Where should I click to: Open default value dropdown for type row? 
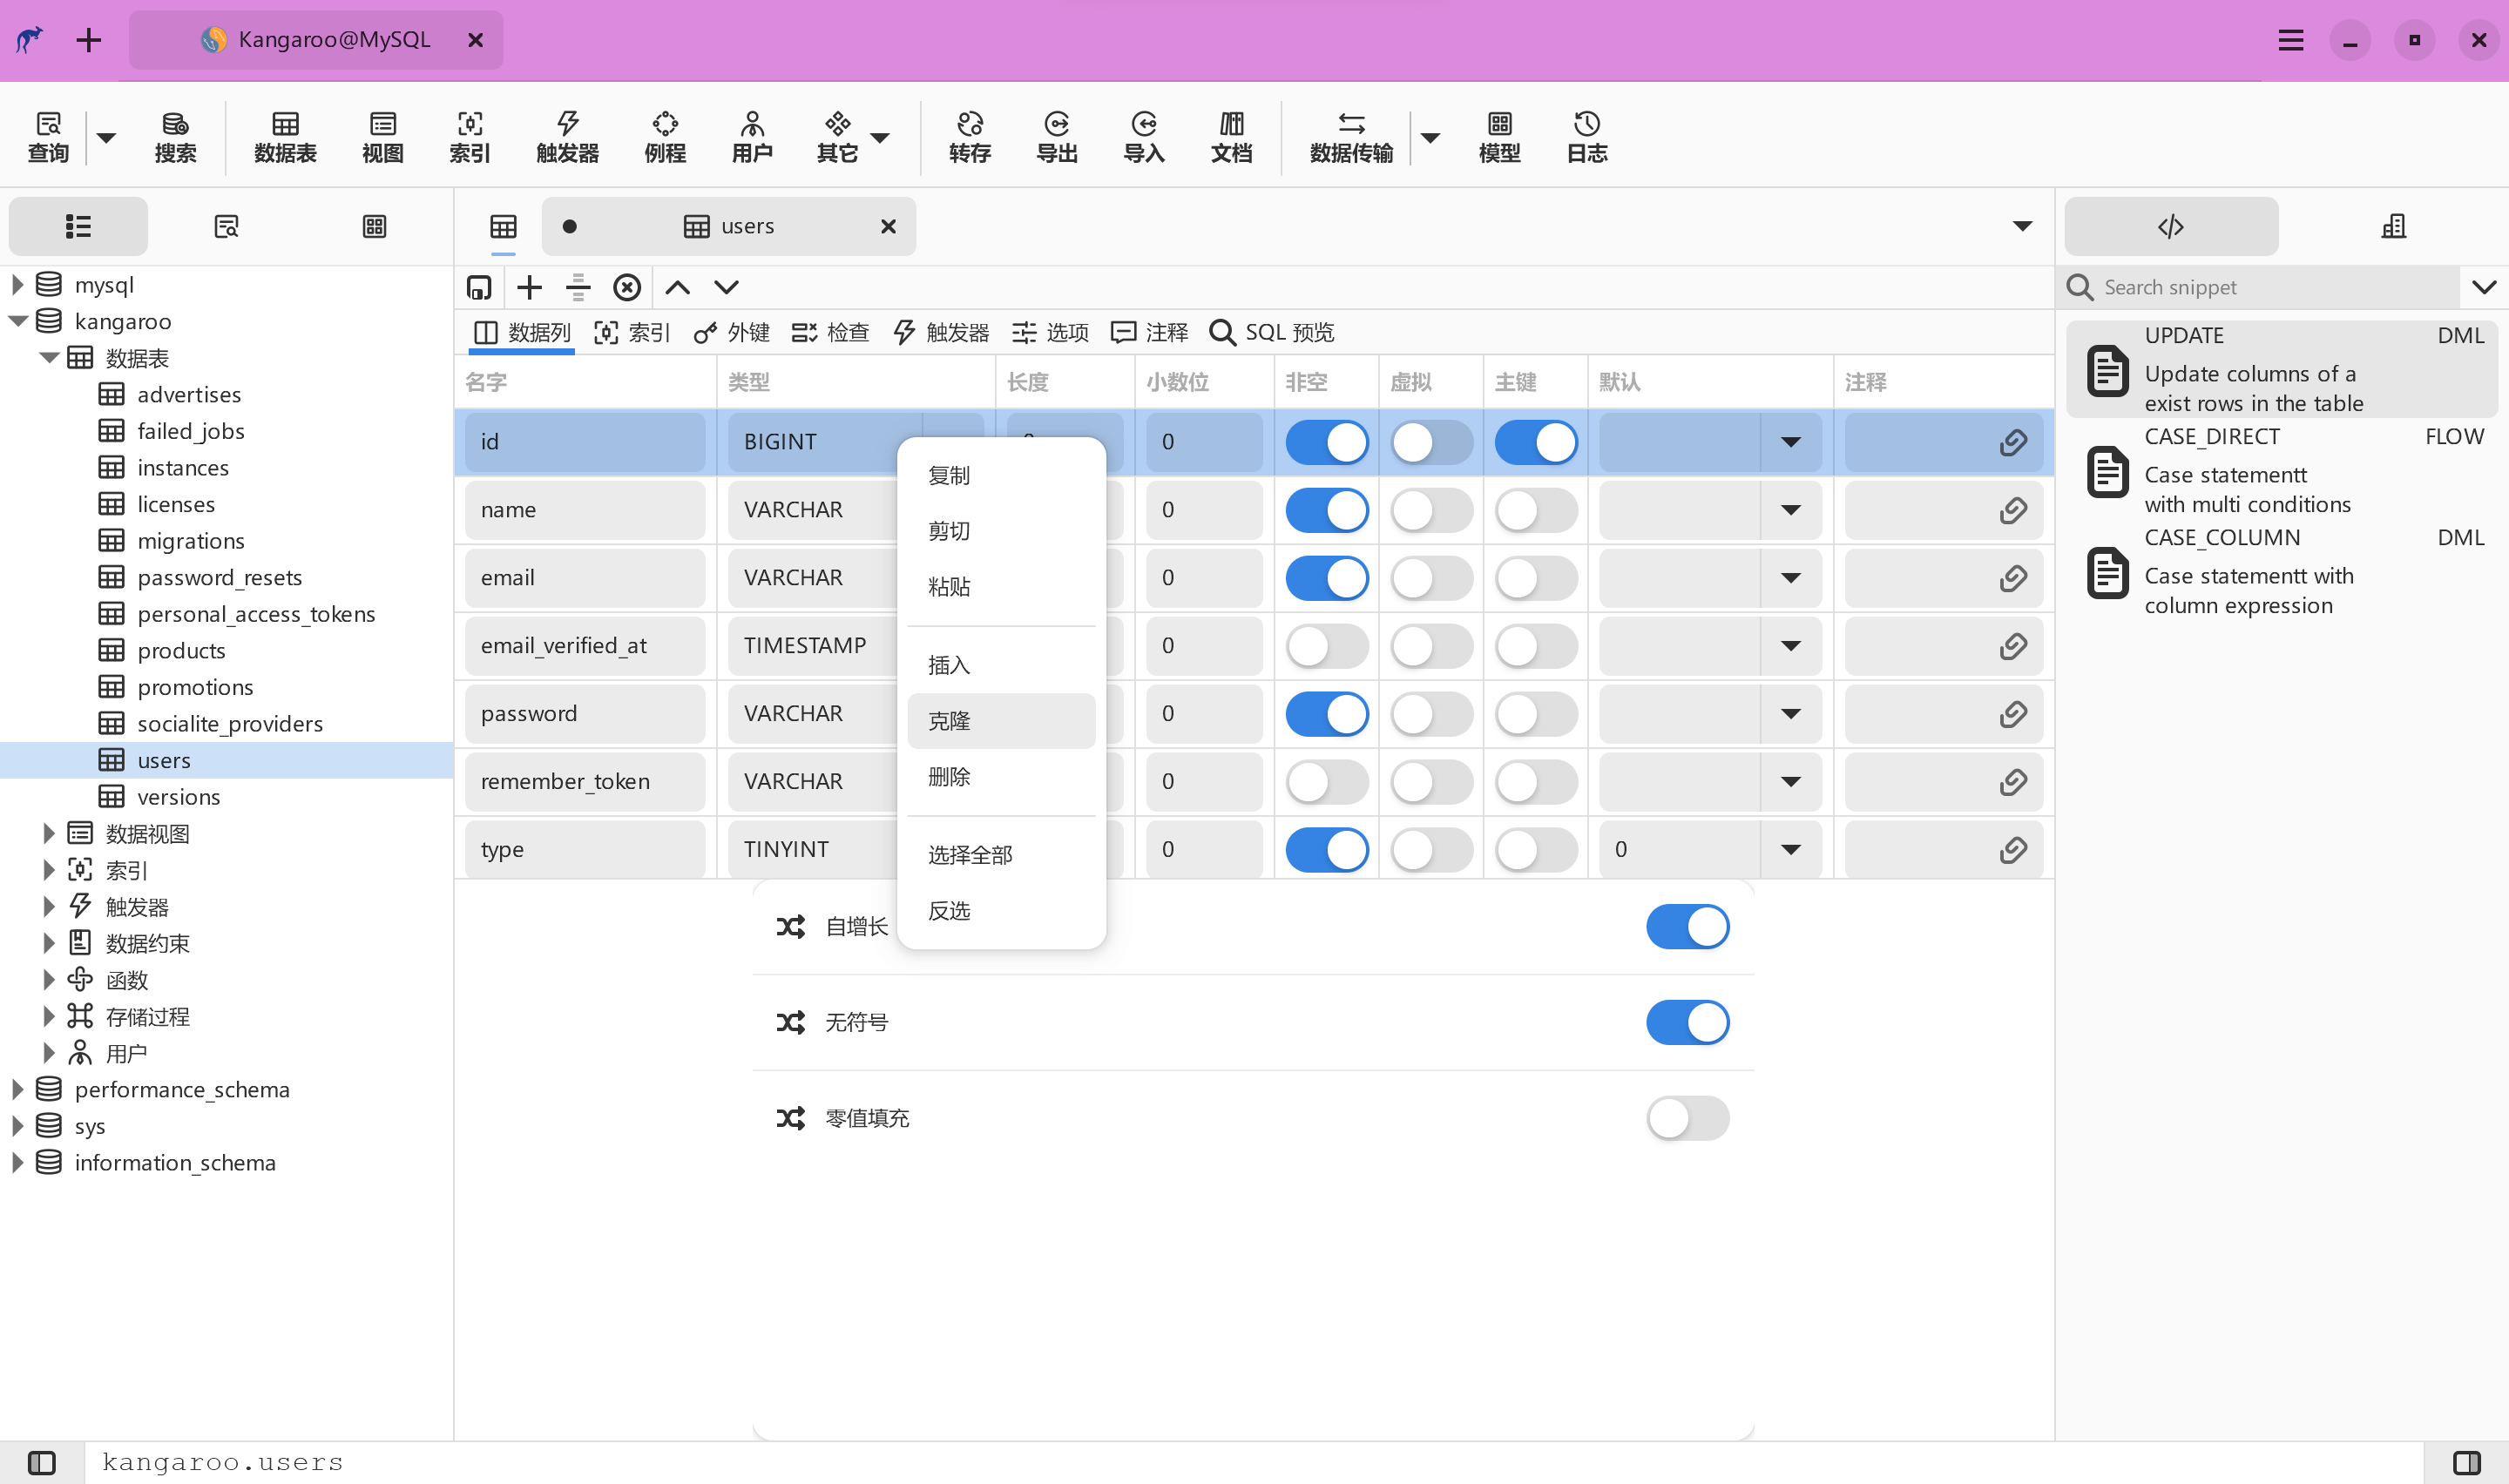click(1790, 850)
